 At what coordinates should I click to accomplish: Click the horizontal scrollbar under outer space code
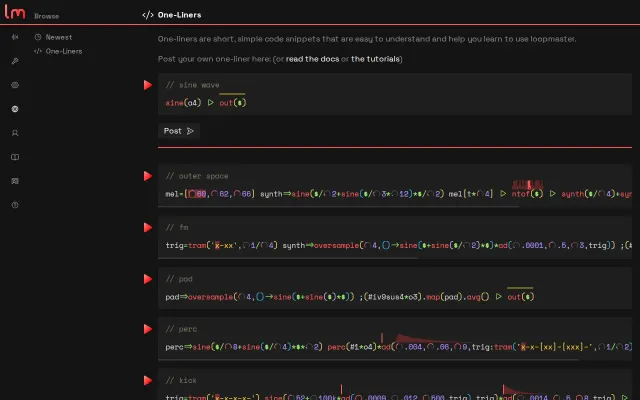click(x=339, y=206)
